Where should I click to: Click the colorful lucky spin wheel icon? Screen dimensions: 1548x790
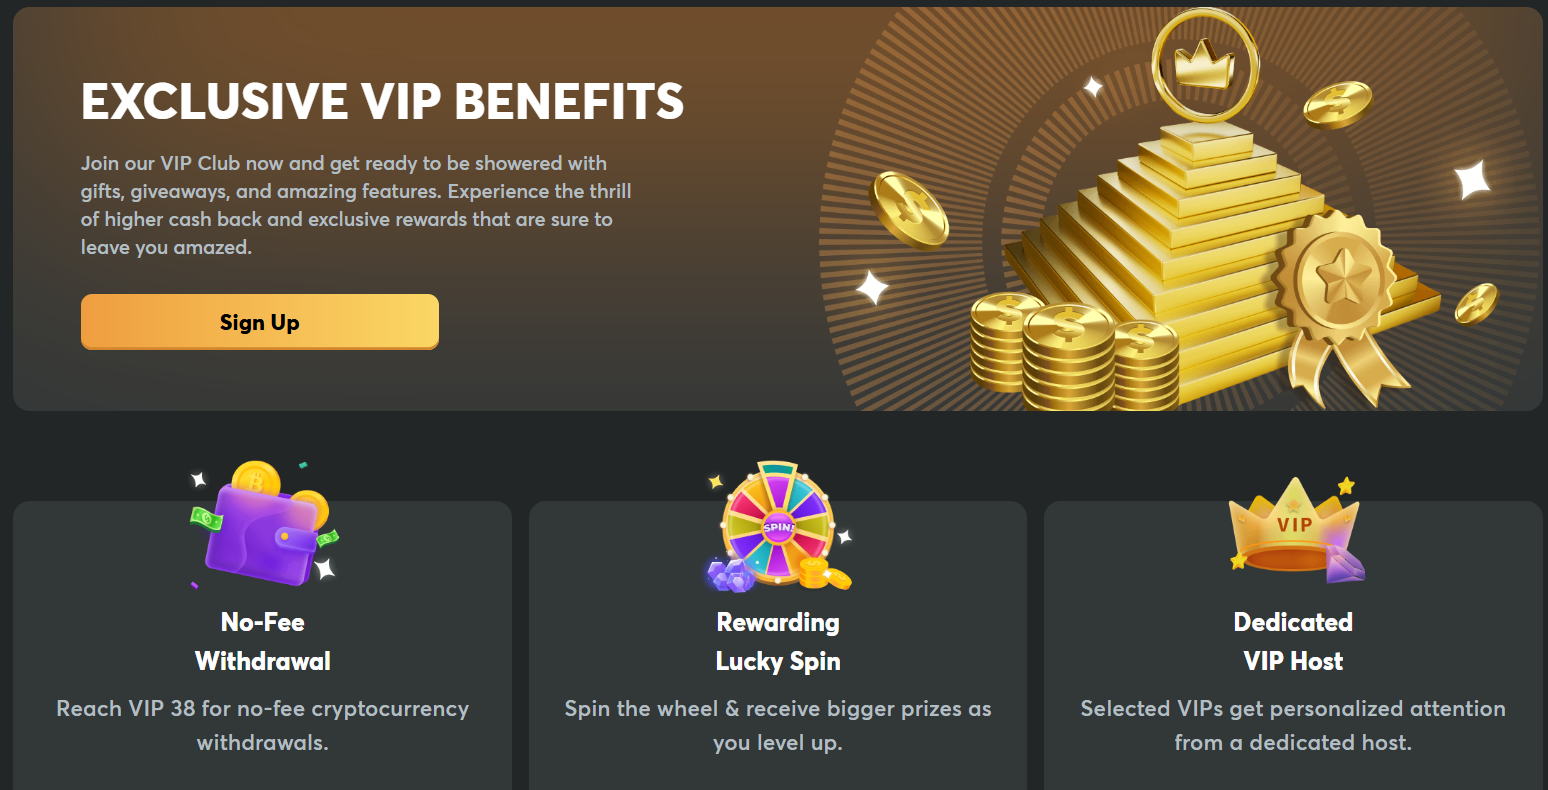coord(778,523)
